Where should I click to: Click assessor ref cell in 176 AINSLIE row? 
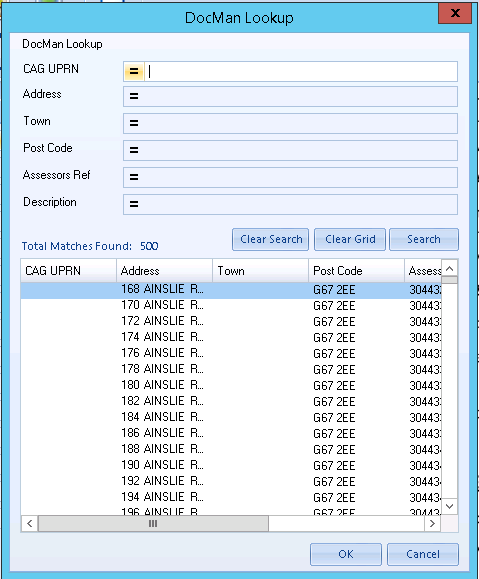tap(425, 354)
